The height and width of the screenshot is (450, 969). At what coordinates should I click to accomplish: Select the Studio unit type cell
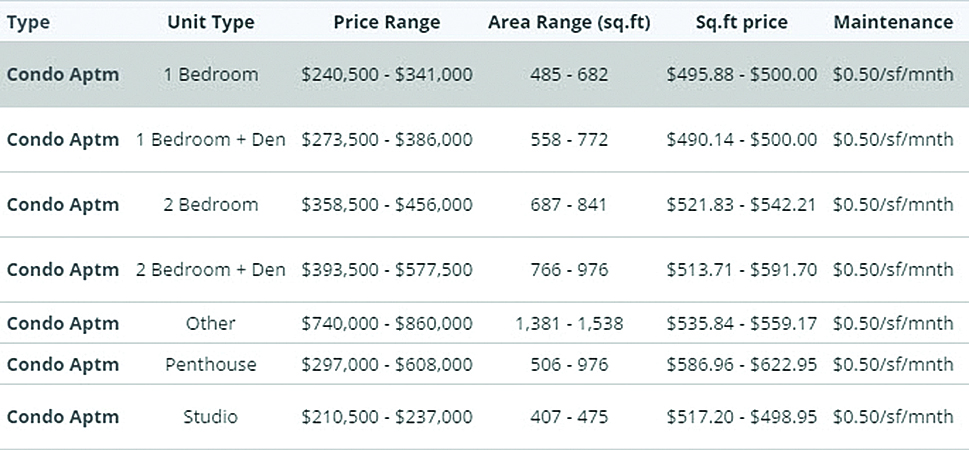tap(211, 417)
